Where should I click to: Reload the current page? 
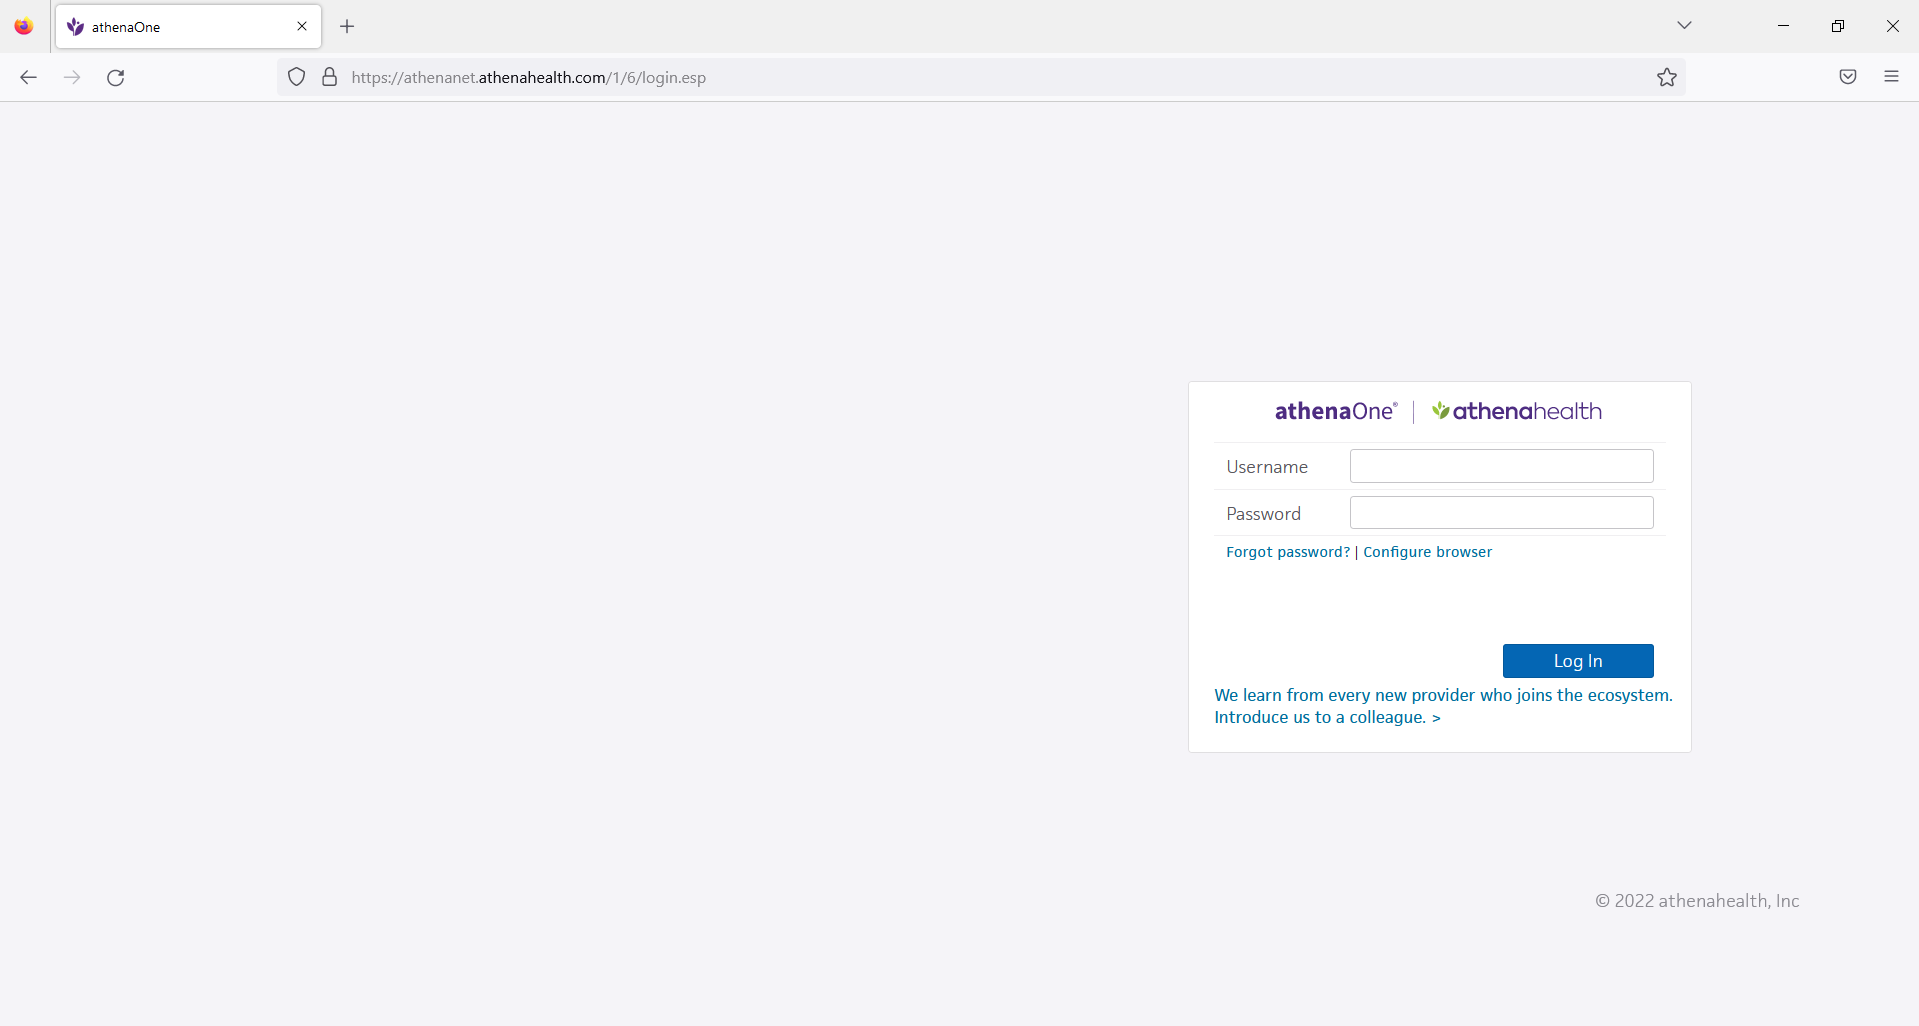pos(115,77)
